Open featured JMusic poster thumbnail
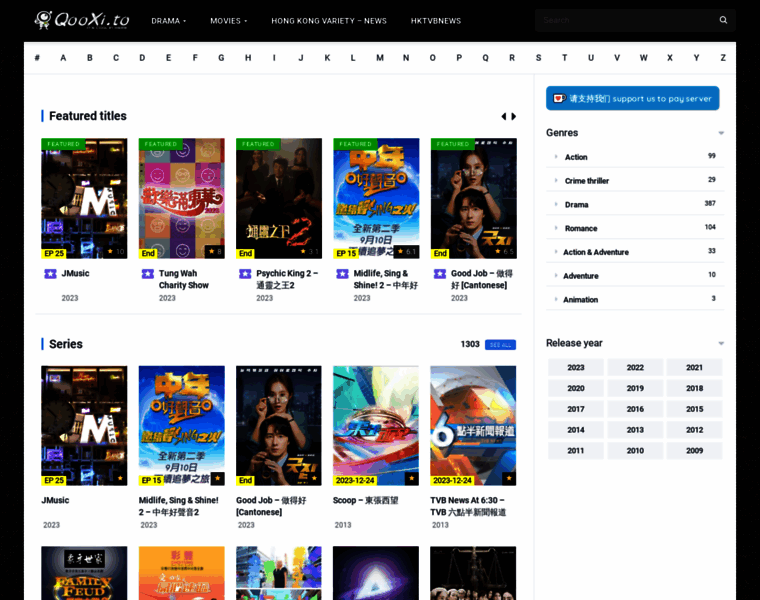This screenshot has width=760, height=600. [84, 198]
